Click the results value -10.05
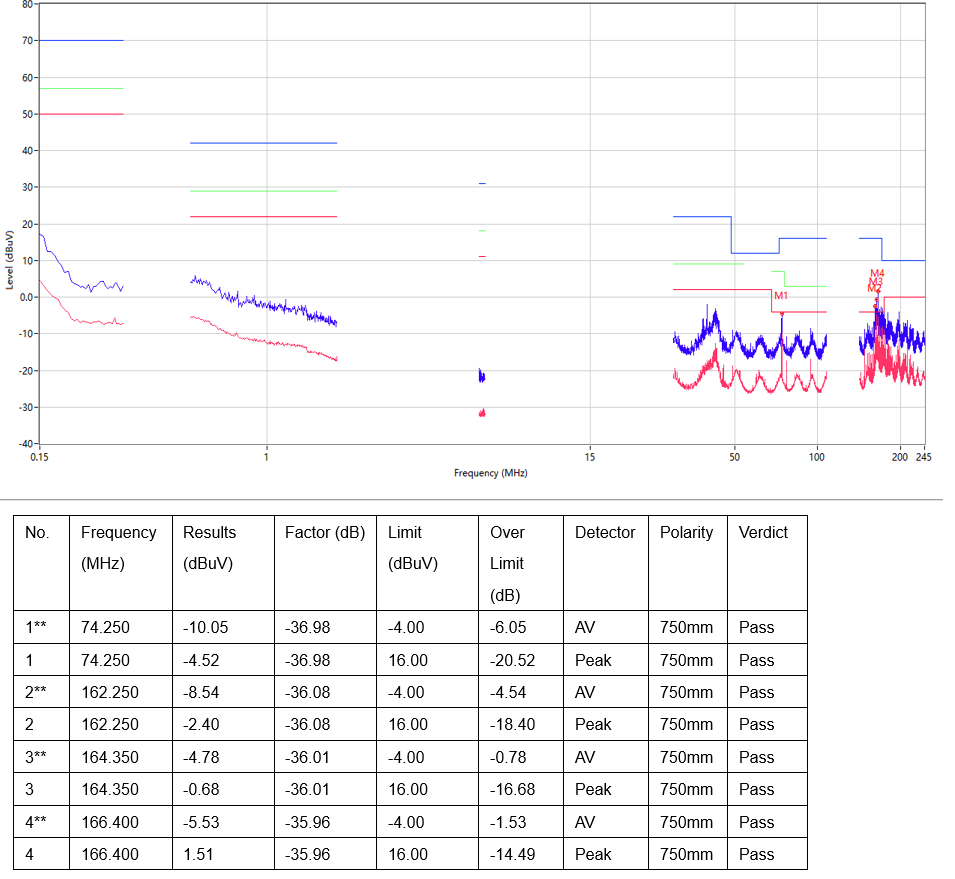The width and height of the screenshot is (955, 879). tap(206, 627)
